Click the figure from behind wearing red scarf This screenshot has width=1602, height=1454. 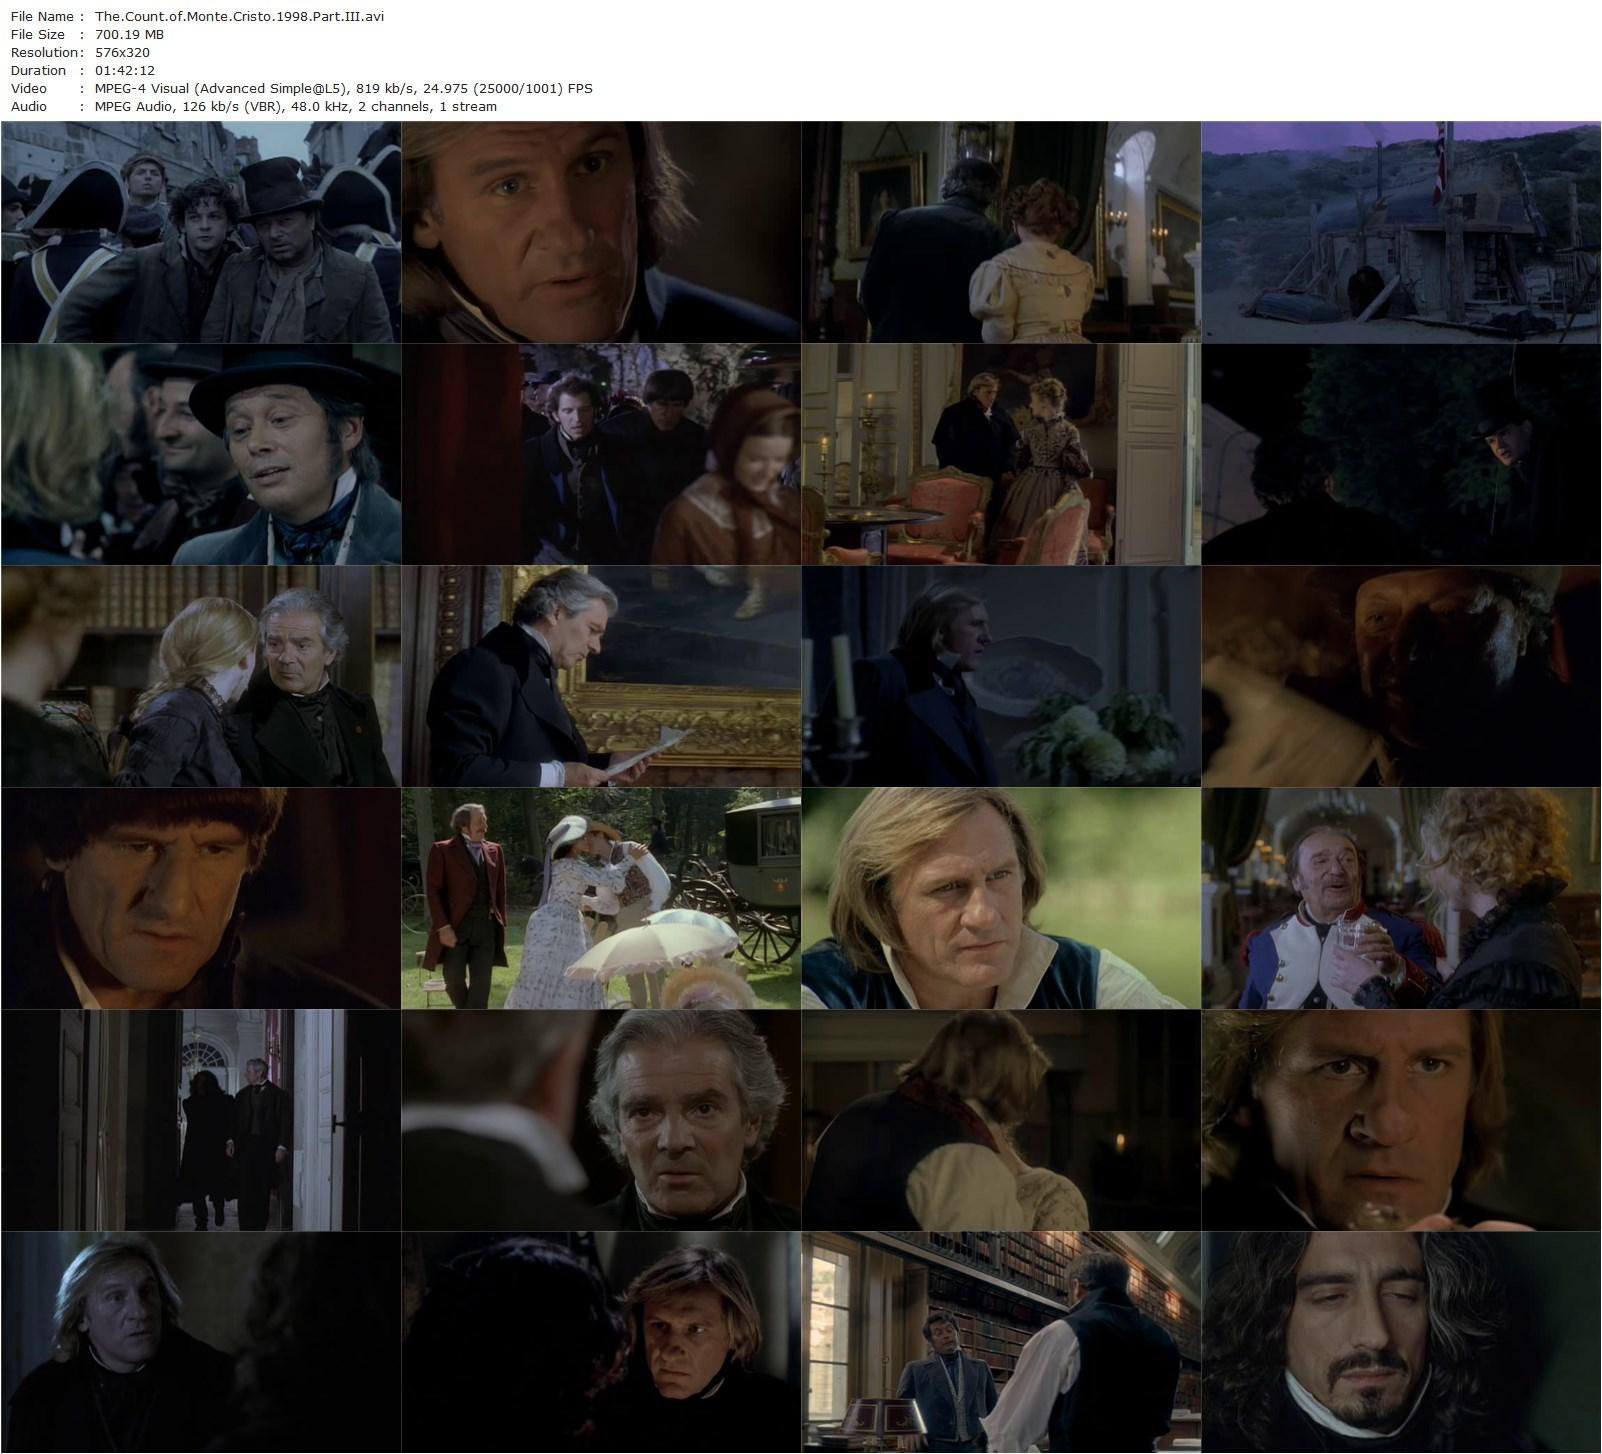(1000, 1120)
